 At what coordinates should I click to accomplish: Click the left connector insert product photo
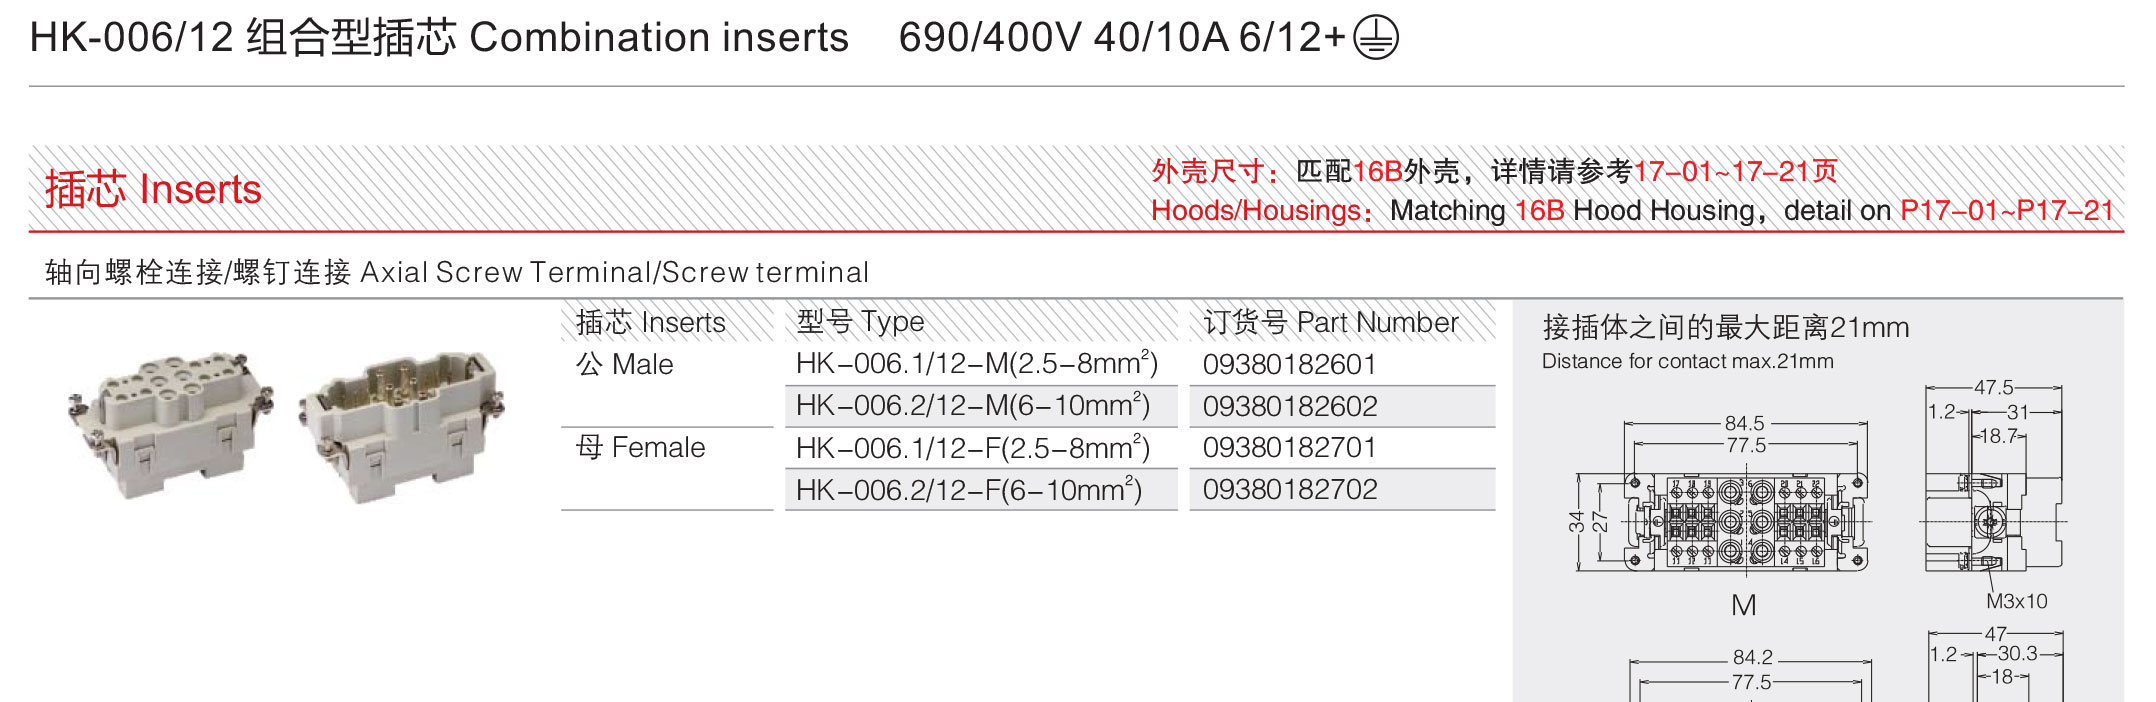pyautogui.click(x=169, y=425)
